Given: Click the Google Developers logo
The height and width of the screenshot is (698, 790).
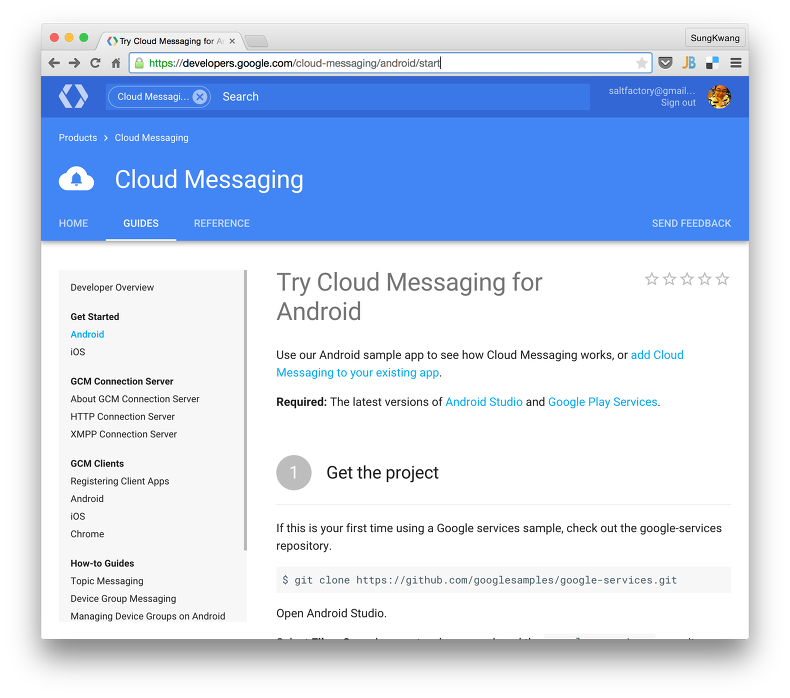Looking at the screenshot, I should click(x=74, y=96).
